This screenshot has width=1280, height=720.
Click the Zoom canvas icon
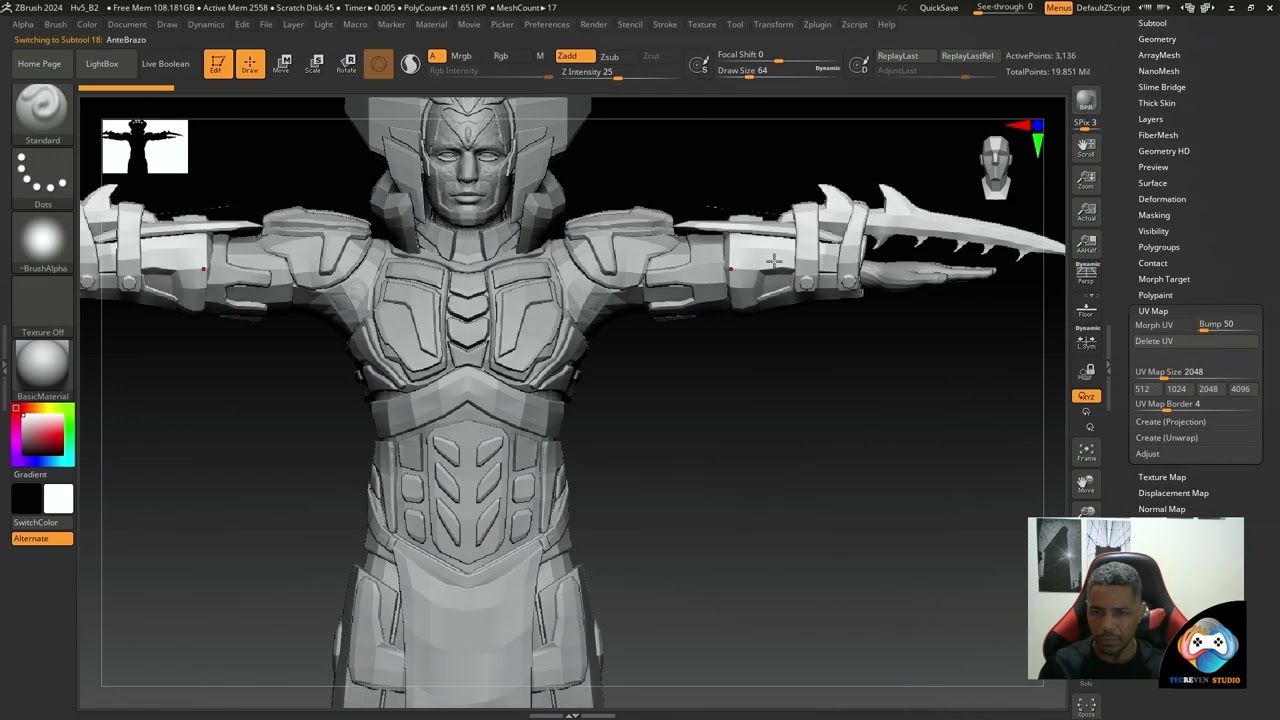tap(1086, 180)
